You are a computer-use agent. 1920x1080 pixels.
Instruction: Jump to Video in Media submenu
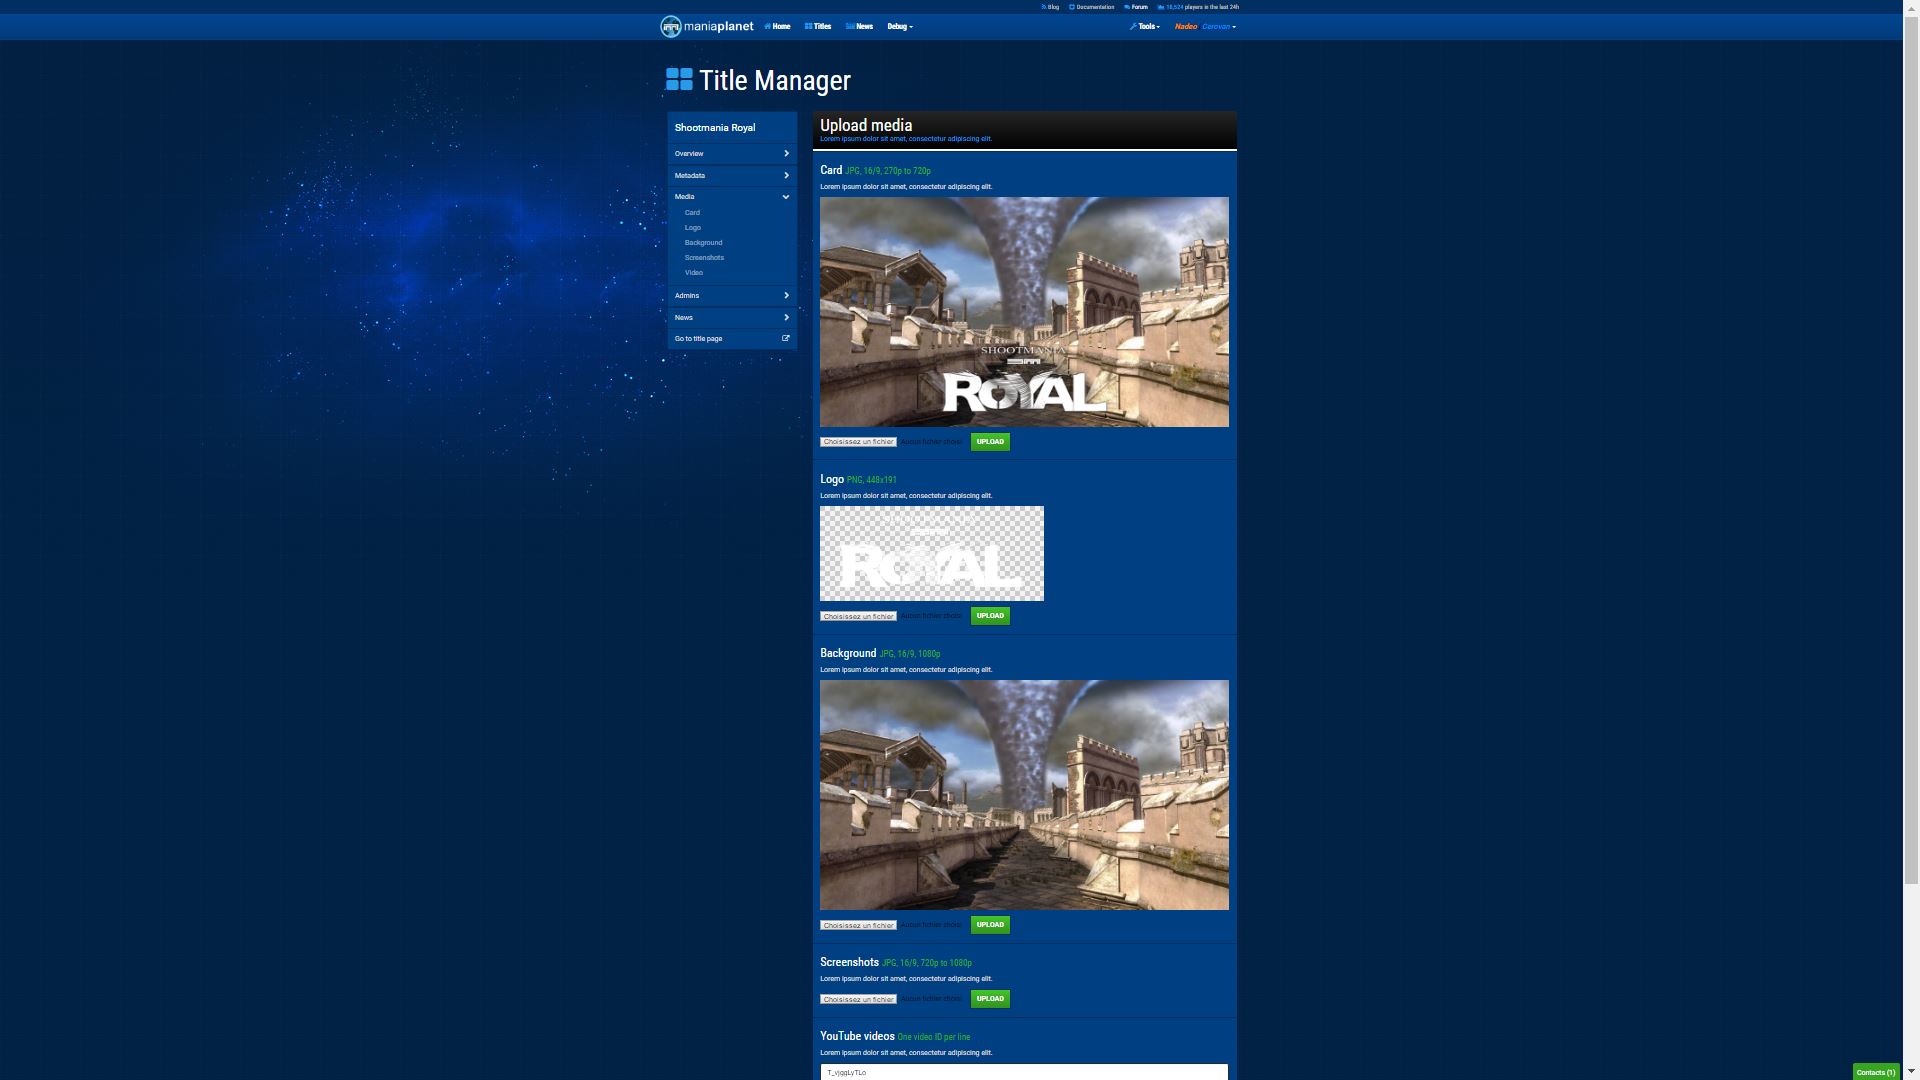pos(694,273)
